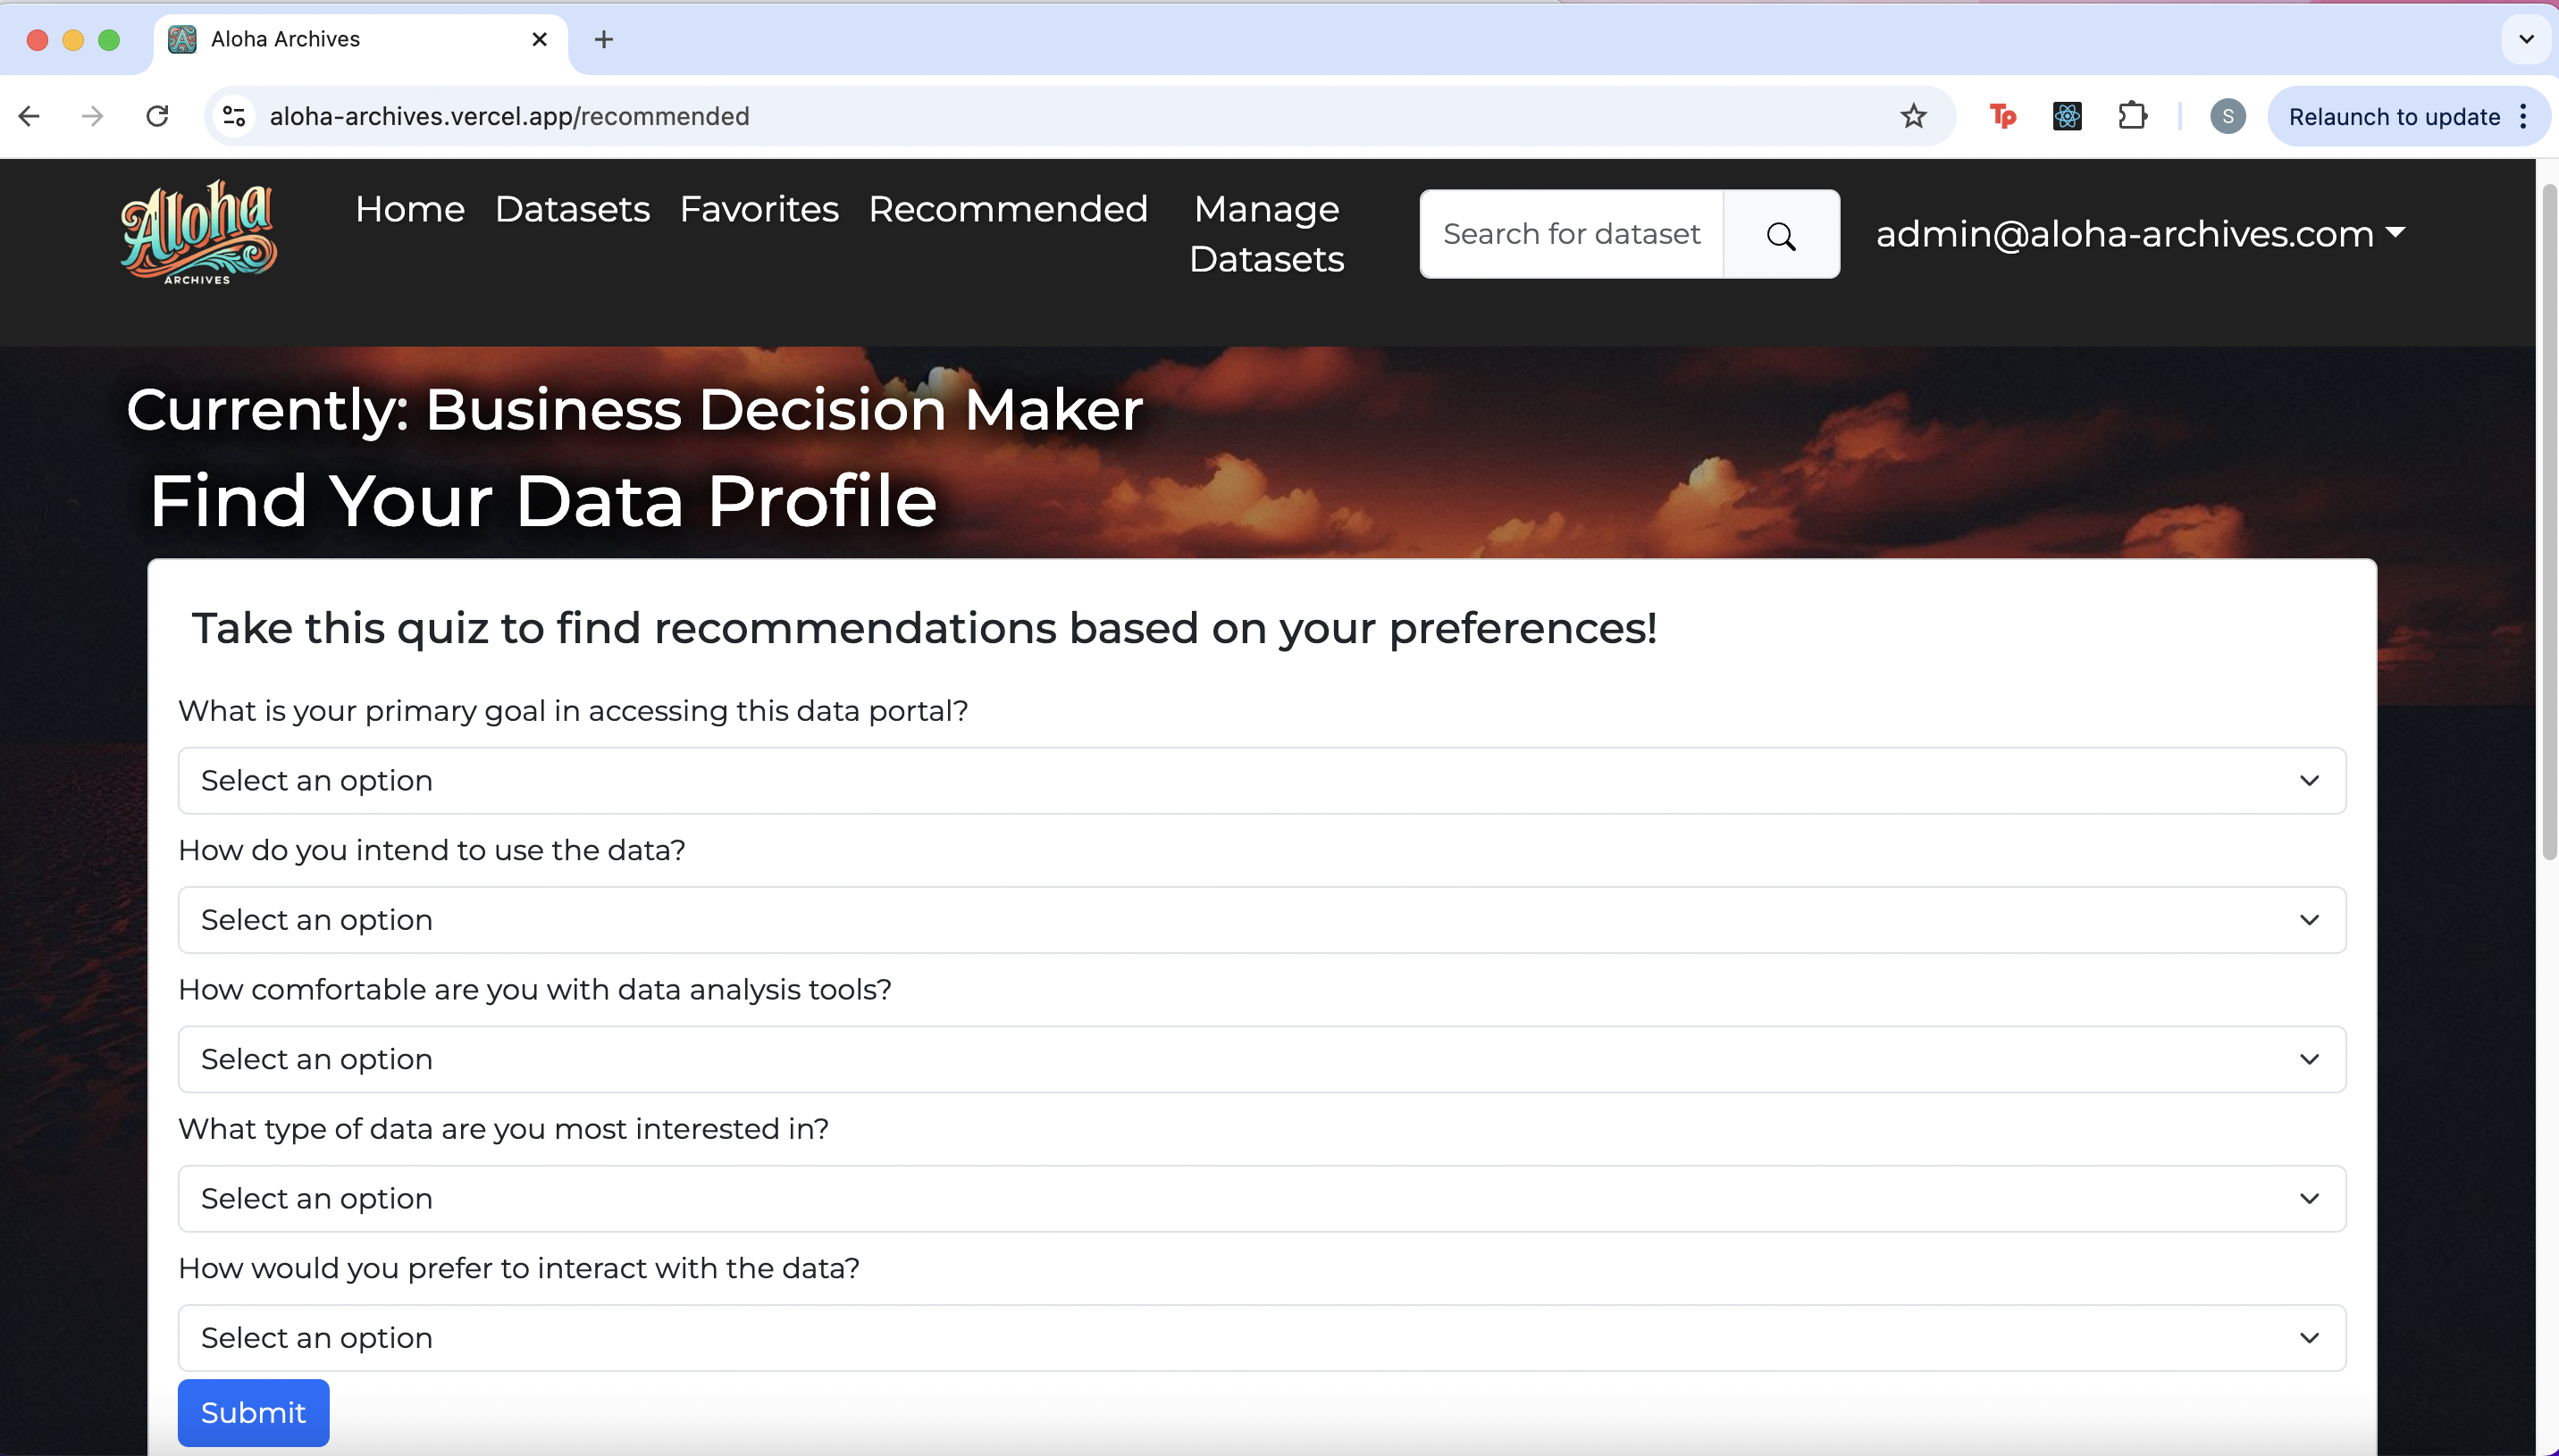Click the Aloha Archives logo
2559x1456 pixels.
[198, 233]
